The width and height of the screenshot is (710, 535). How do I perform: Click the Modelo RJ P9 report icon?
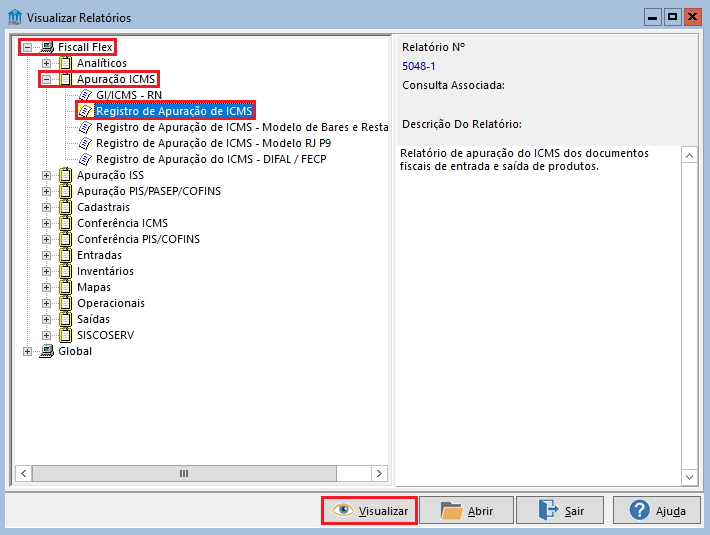coord(85,143)
